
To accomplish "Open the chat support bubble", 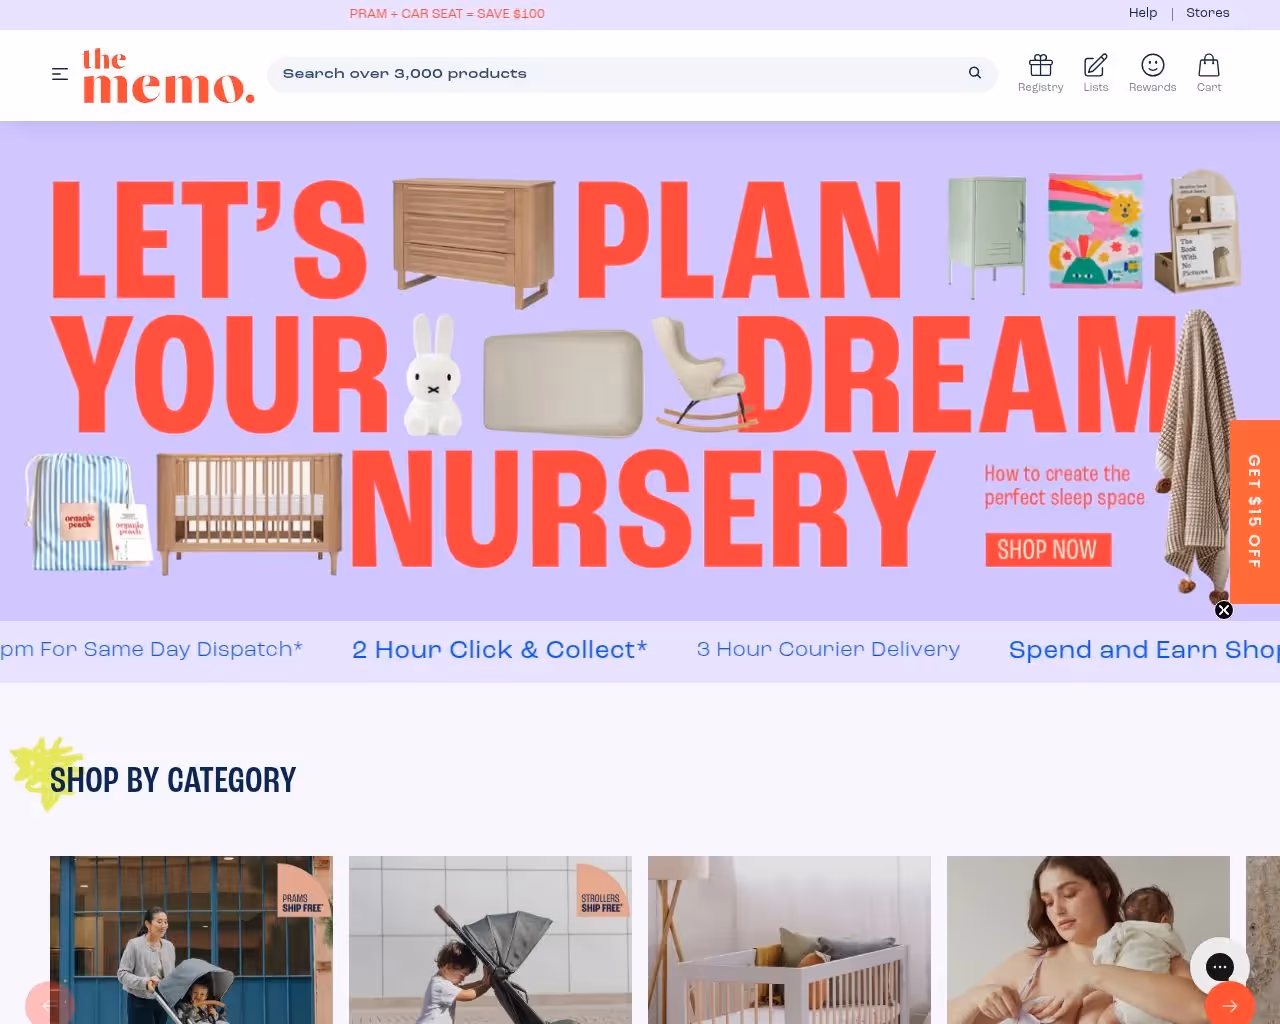I will tap(1220, 967).
